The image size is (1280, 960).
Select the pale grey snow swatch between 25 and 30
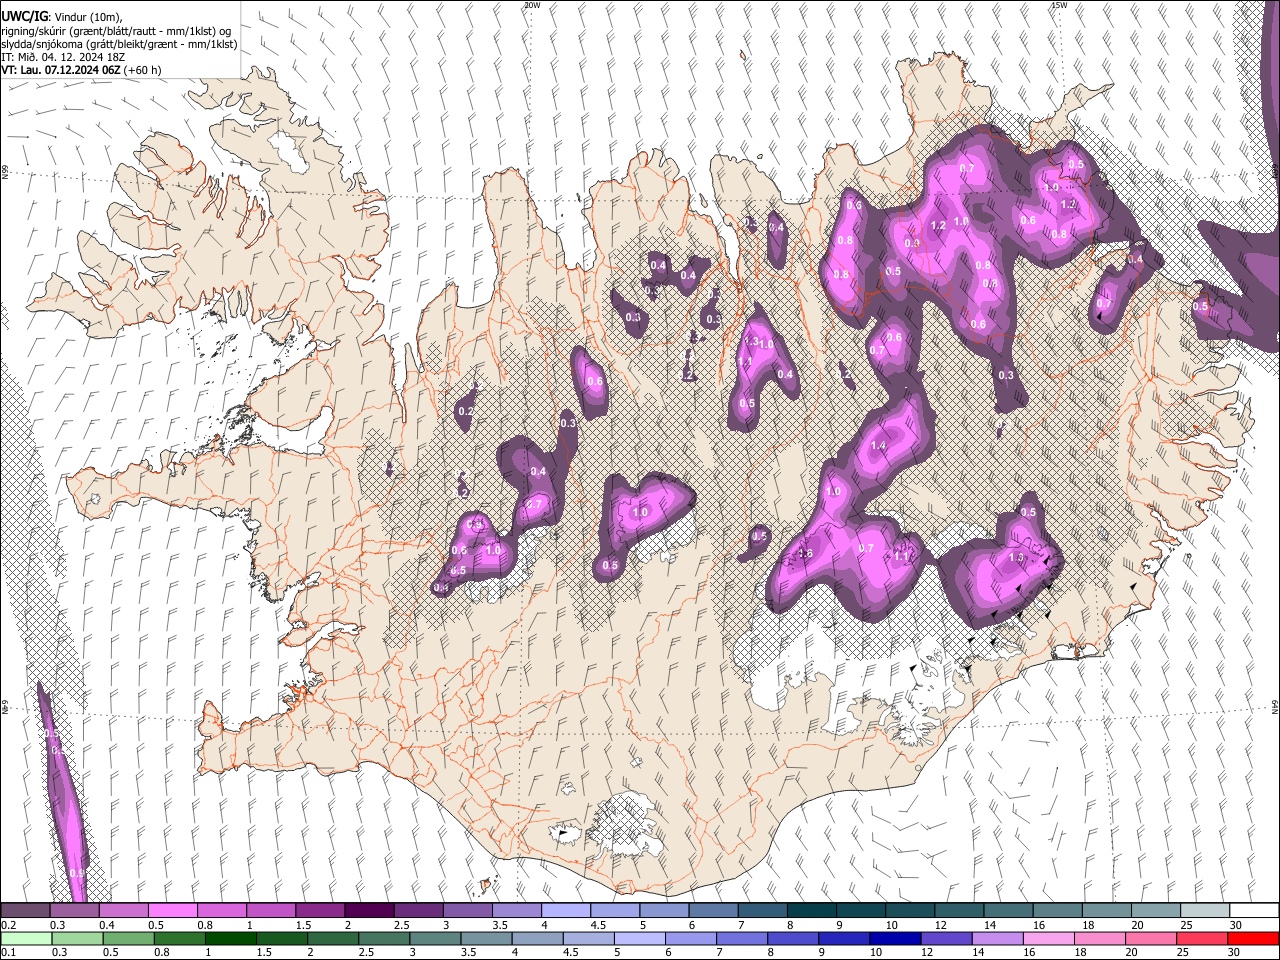pos(1206,911)
